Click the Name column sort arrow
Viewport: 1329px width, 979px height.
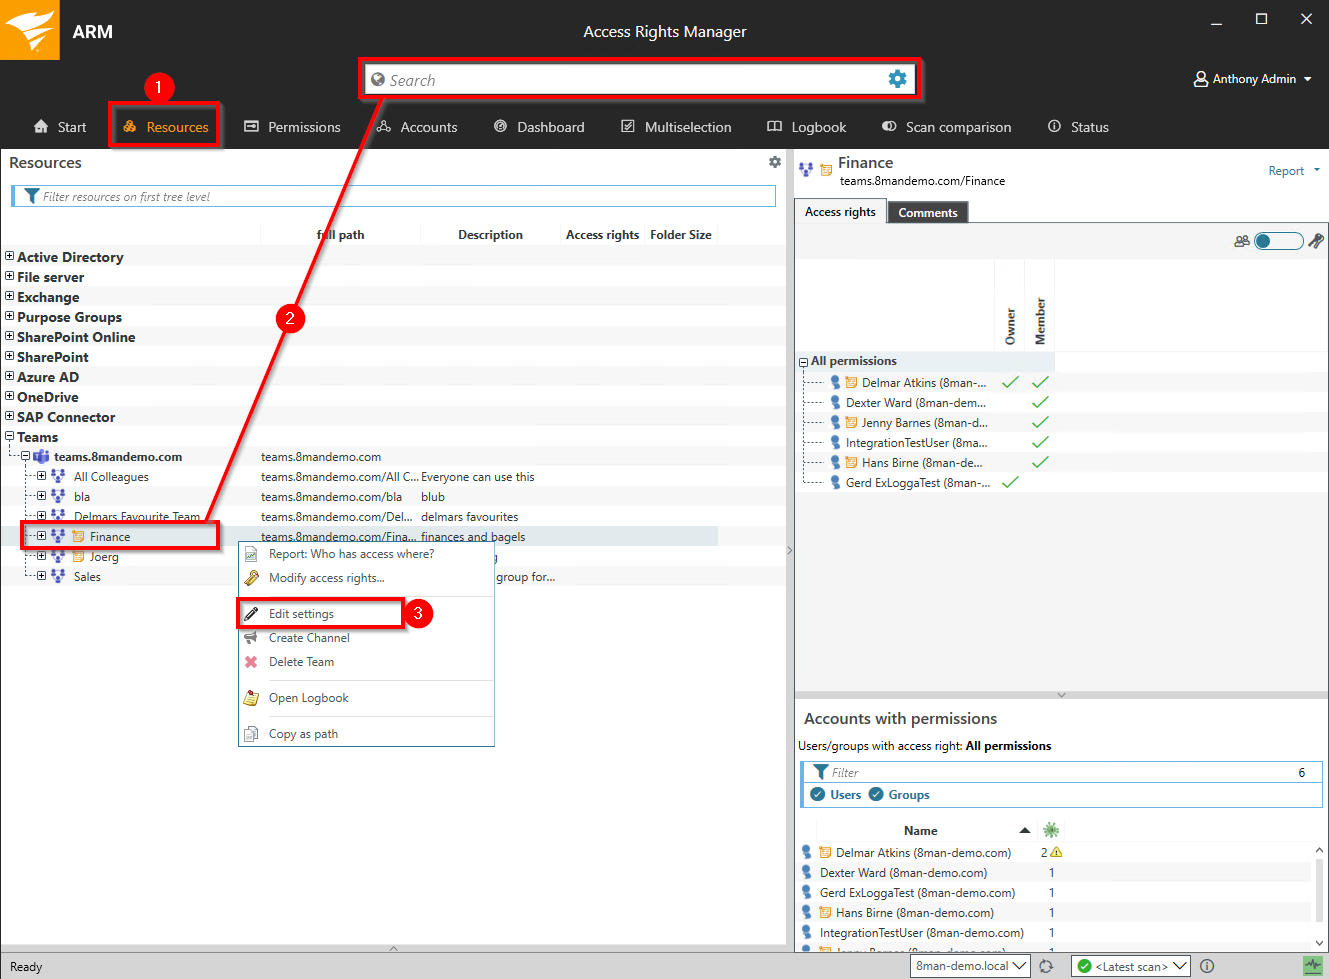pos(1024,831)
